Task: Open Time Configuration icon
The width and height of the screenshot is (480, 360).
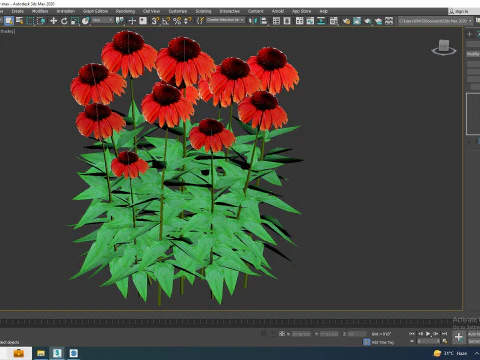Action: coord(445,341)
